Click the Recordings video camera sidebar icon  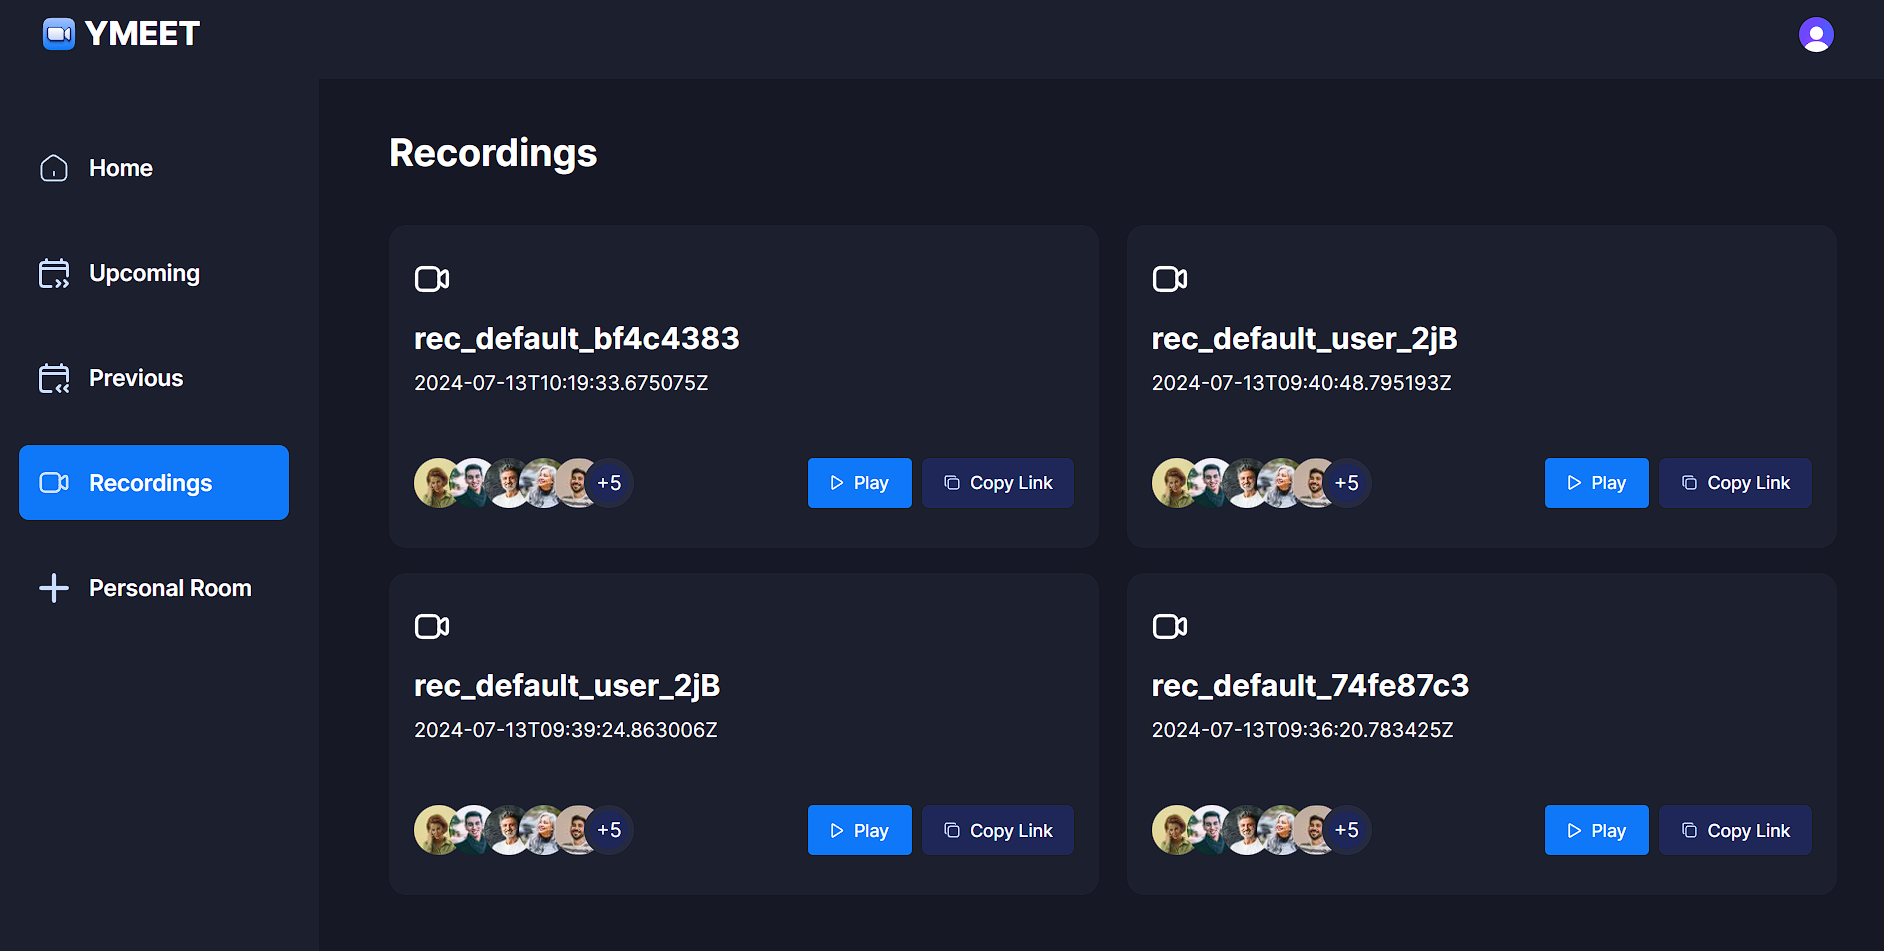click(x=54, y=483)
